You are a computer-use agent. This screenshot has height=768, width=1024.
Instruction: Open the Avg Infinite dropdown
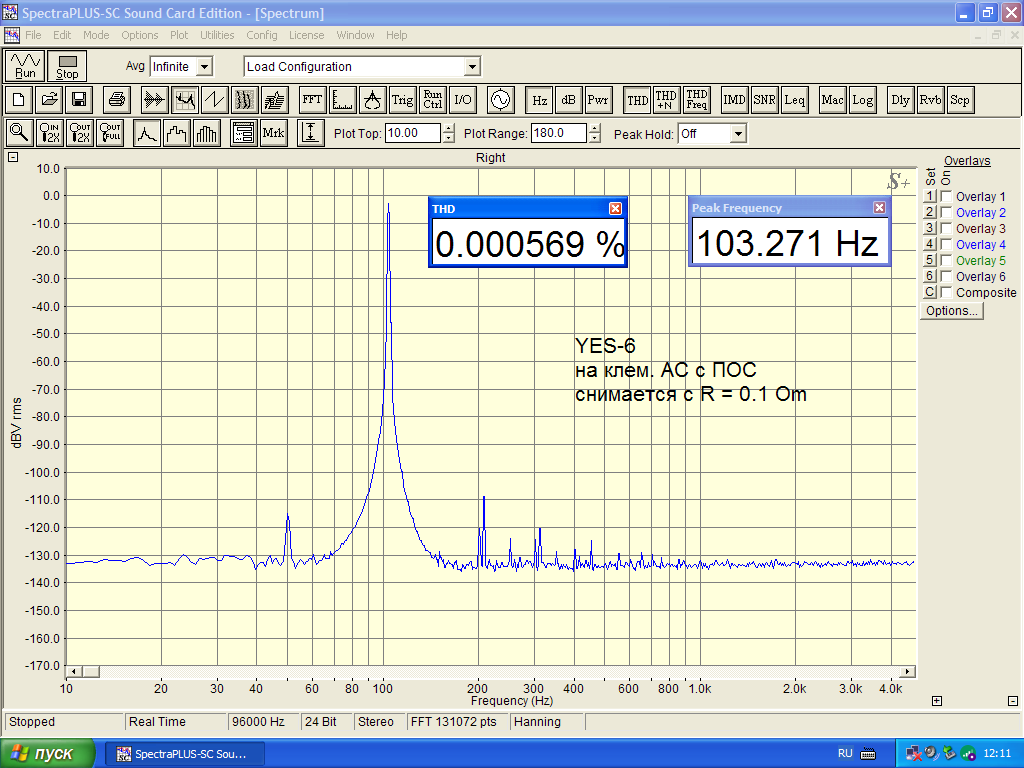coord(204,67)
